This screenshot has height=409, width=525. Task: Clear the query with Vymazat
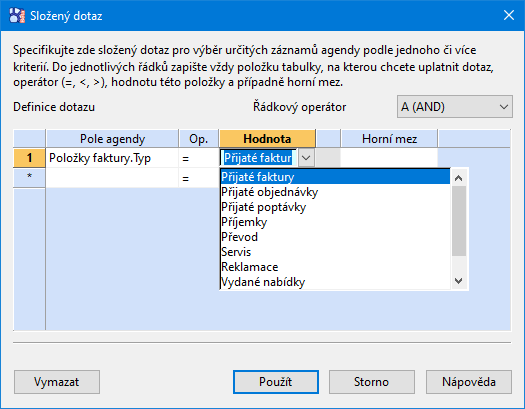click(57, 382)
